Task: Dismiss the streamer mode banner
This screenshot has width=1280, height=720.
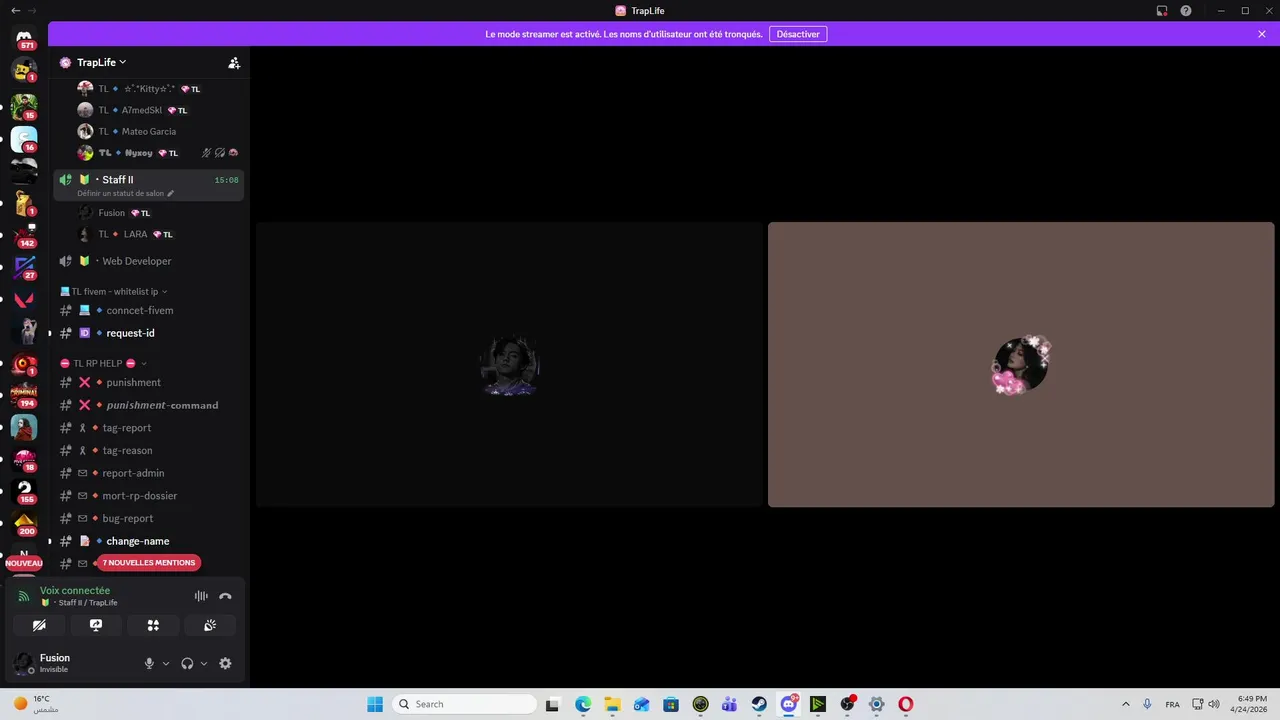Action: [1262, 34]
